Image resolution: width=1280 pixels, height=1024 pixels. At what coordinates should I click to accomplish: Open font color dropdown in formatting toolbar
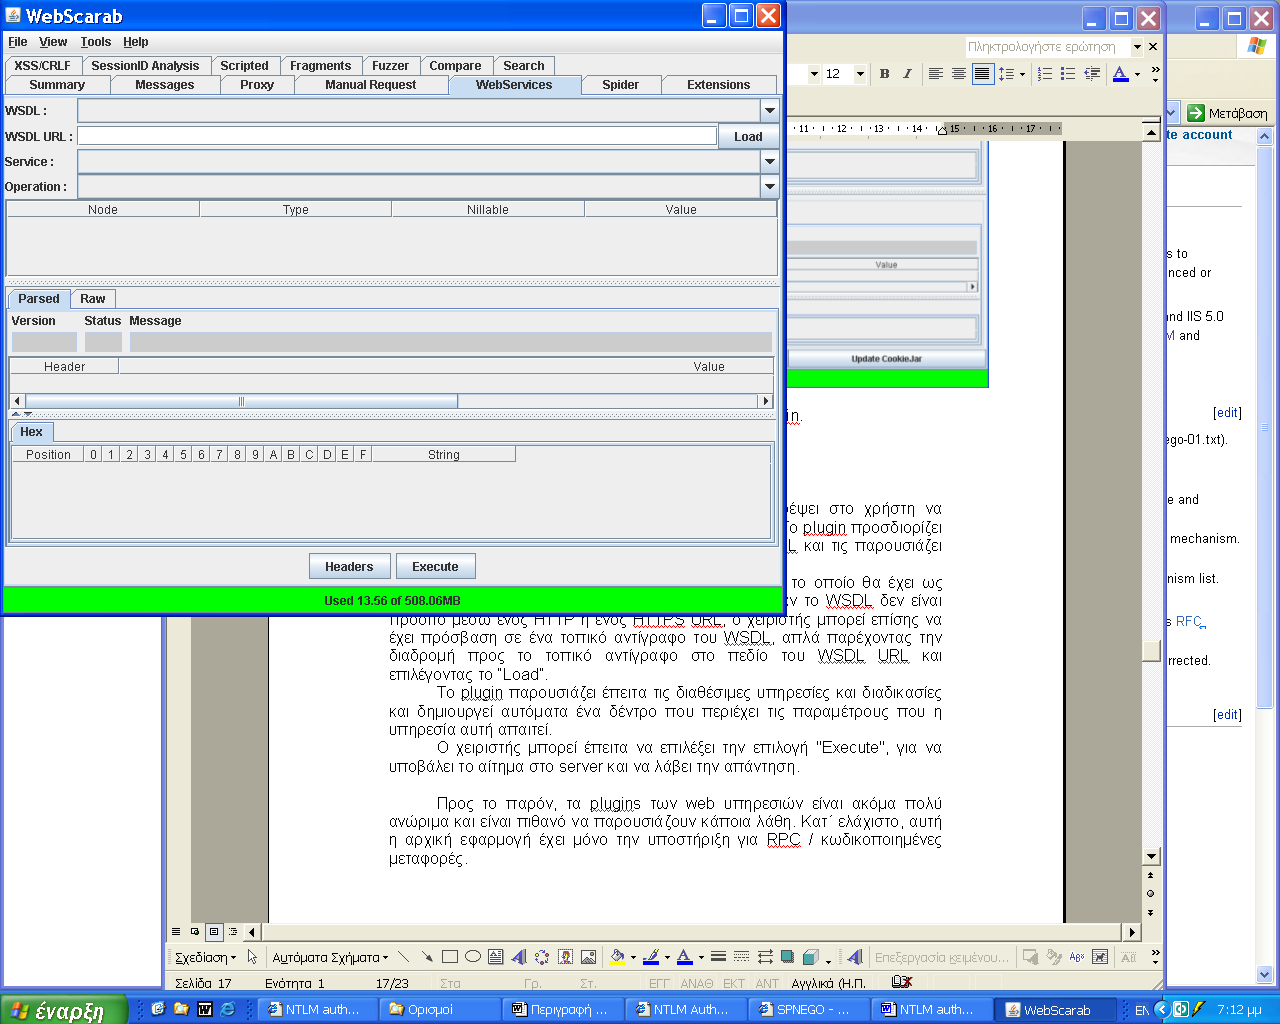coord(1137,75)
